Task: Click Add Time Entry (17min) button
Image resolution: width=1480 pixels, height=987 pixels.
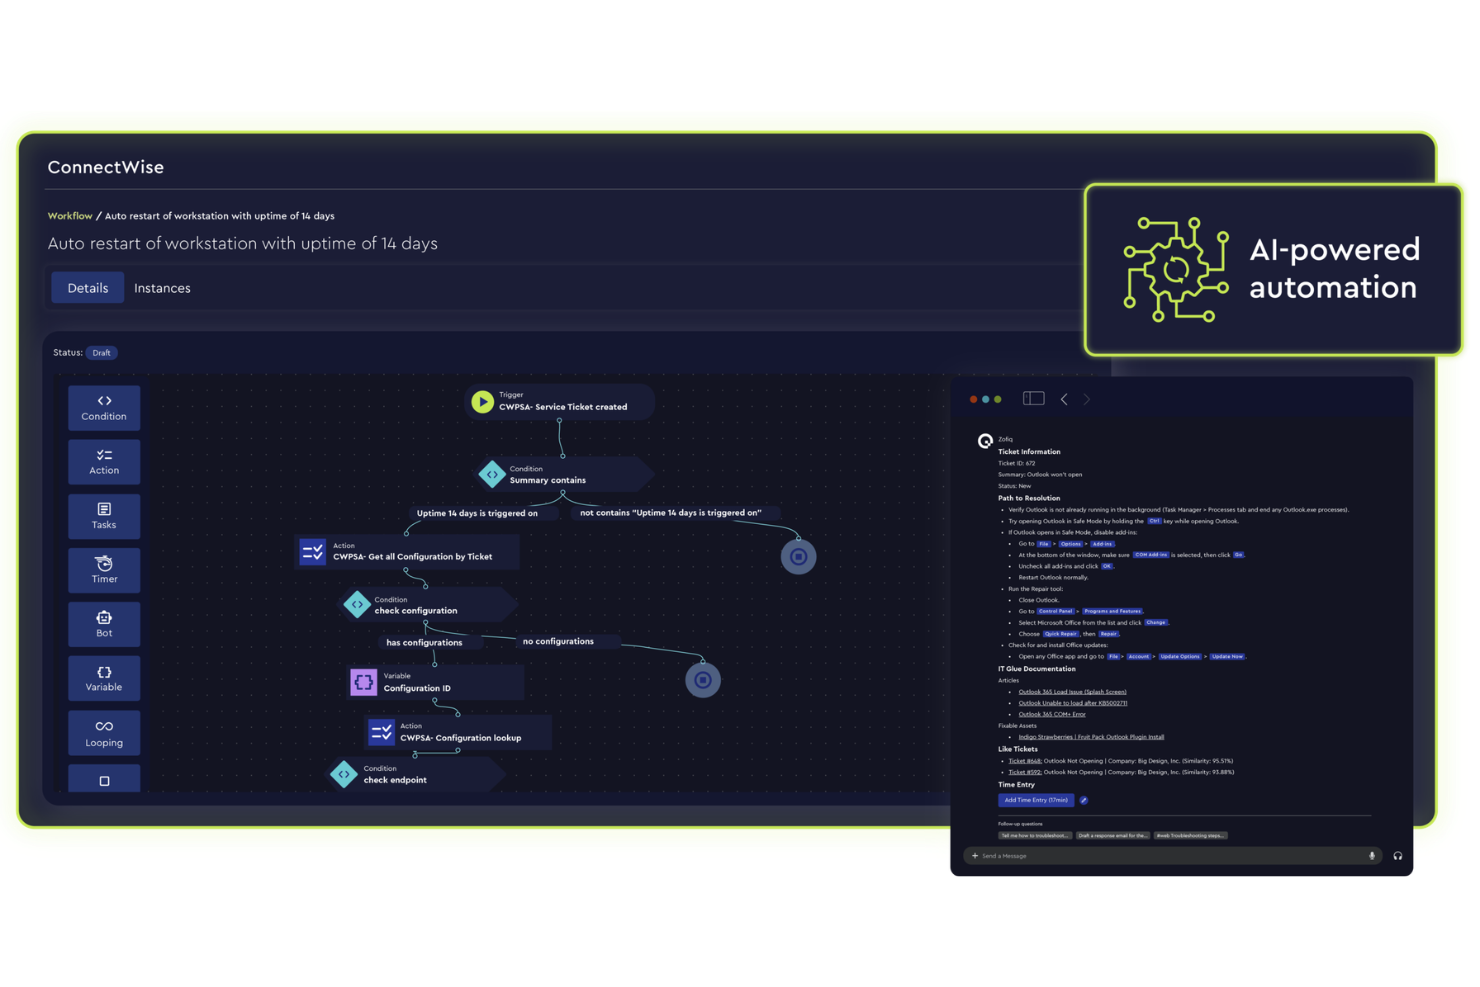Action: pos(1036,800)
